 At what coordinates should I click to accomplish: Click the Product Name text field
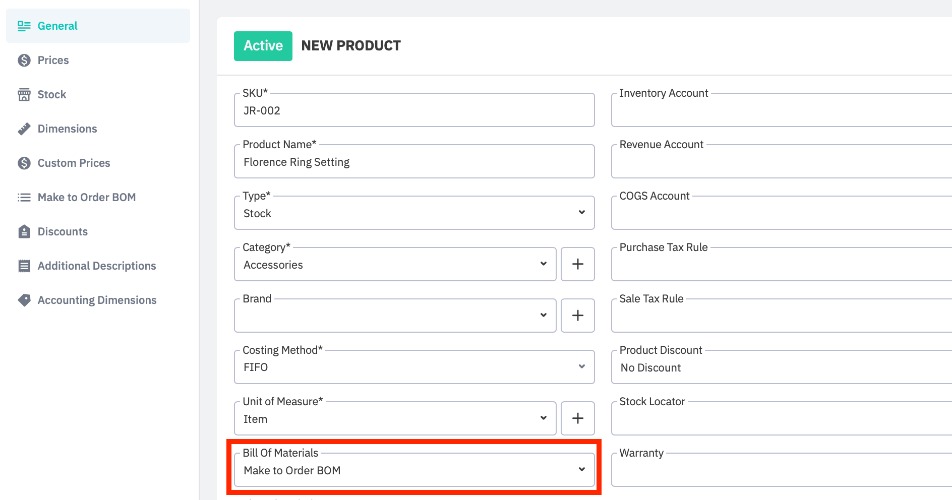(414, 162)
